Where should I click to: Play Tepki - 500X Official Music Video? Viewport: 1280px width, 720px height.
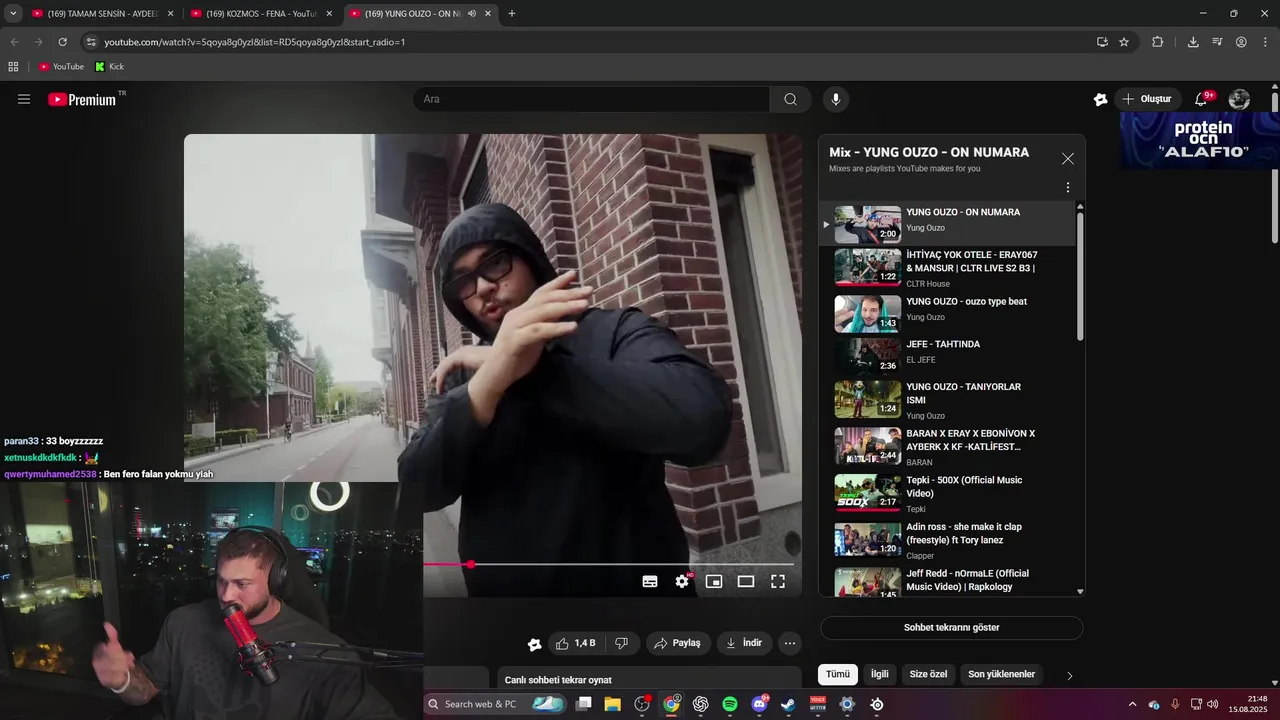point(948,493)
